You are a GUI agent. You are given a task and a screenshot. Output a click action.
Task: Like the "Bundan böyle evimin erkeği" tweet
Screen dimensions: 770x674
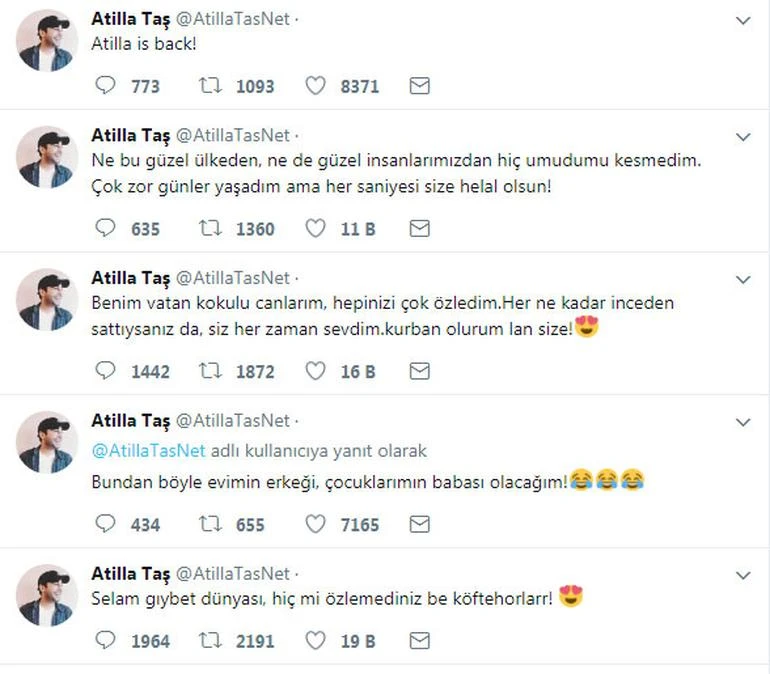click(x=315, y=524)
